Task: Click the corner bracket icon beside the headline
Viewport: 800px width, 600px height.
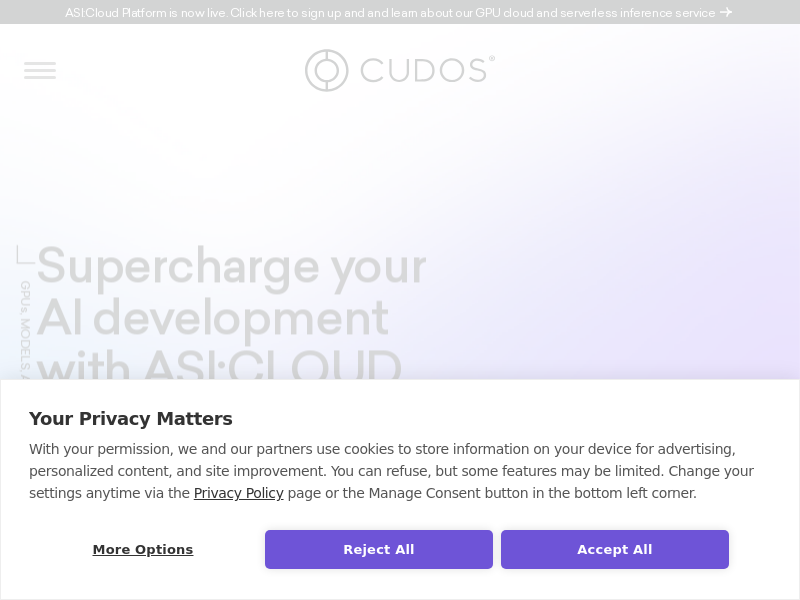Action: point(25,254)
